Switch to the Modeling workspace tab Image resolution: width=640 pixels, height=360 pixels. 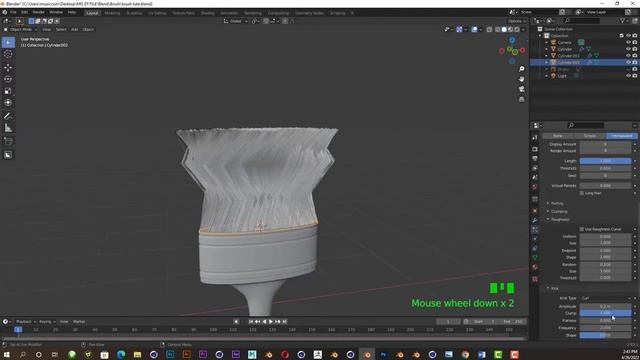(112, 13)
